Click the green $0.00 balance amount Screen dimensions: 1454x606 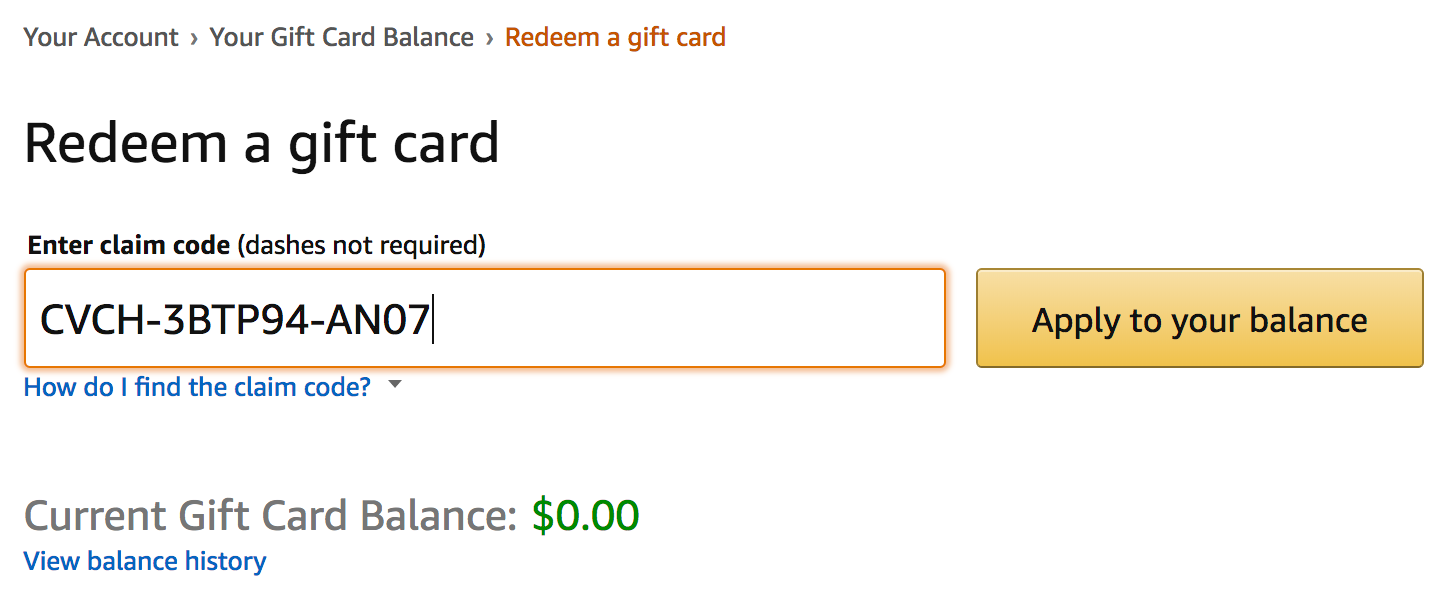585,515
